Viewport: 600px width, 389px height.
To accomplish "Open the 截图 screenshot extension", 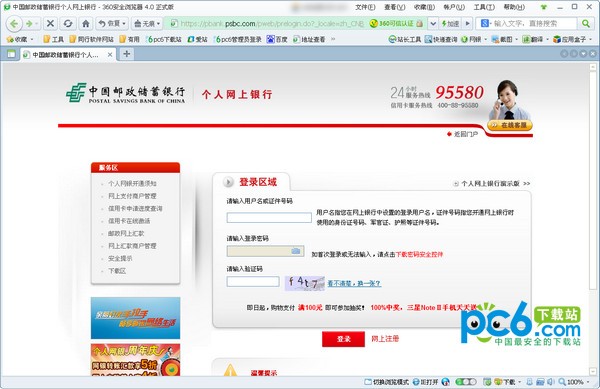I will (505, 39).
